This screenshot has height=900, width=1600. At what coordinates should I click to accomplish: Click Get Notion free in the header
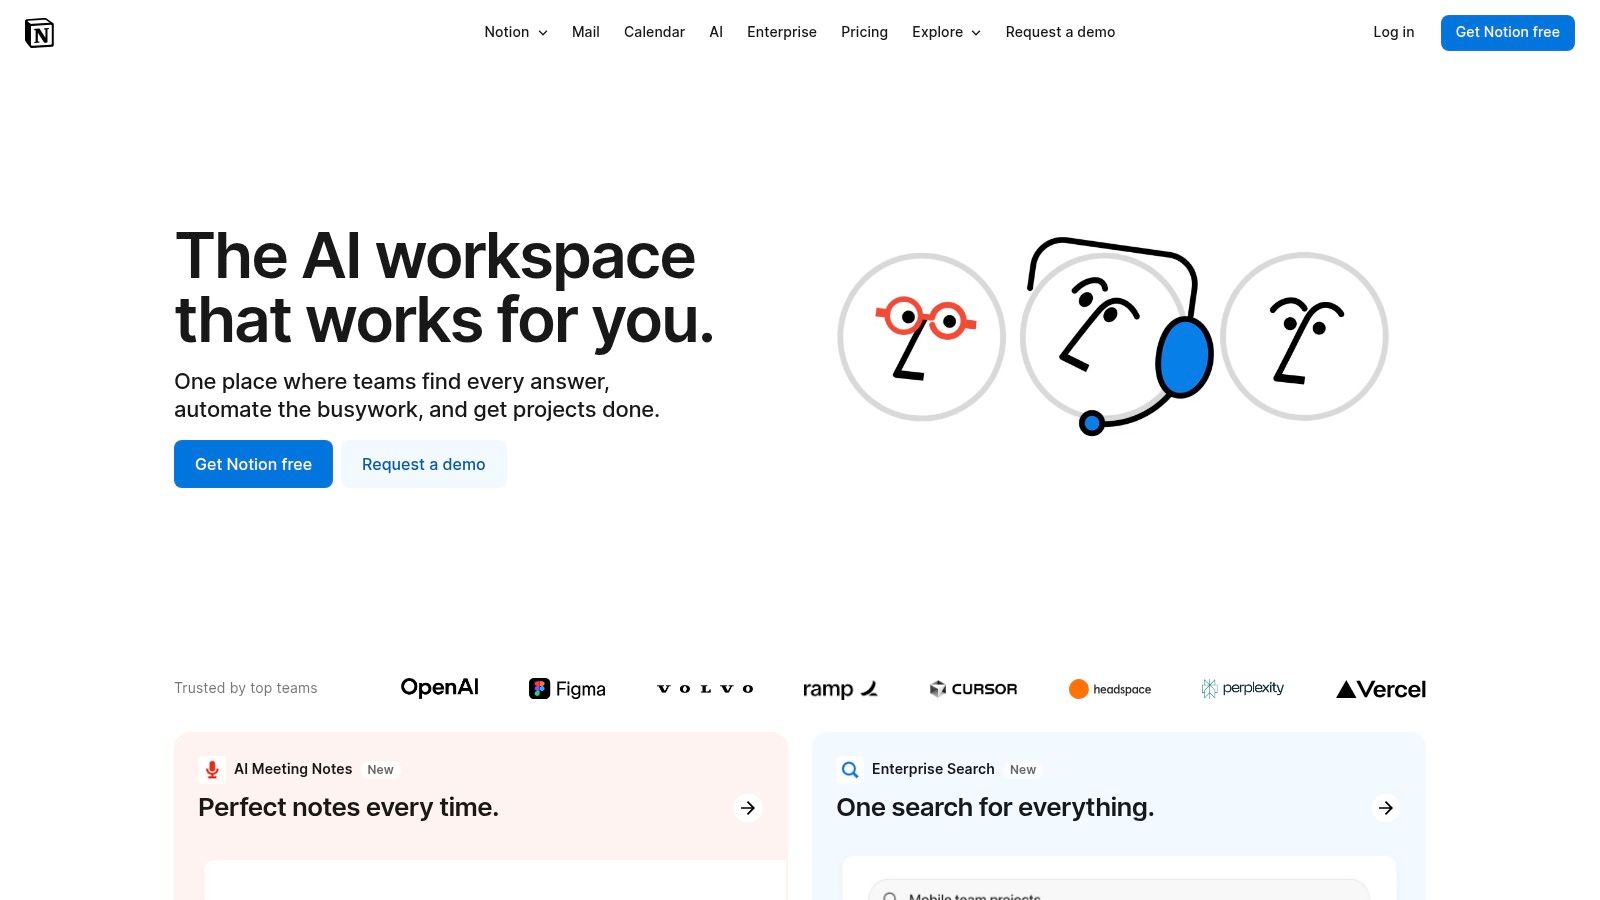(1507, 32)
